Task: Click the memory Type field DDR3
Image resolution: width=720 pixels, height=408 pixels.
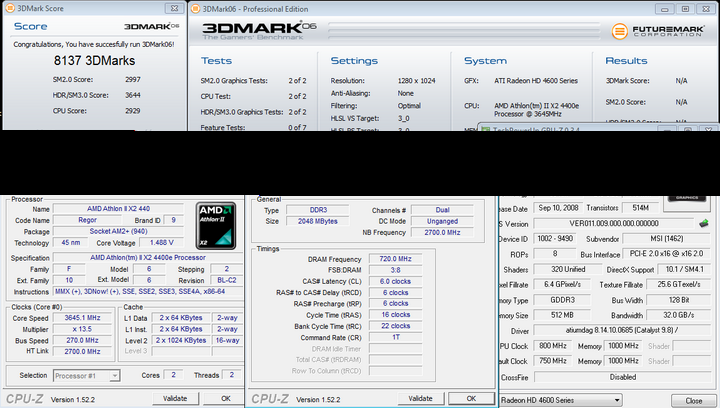Action: (x=318, y=210)
